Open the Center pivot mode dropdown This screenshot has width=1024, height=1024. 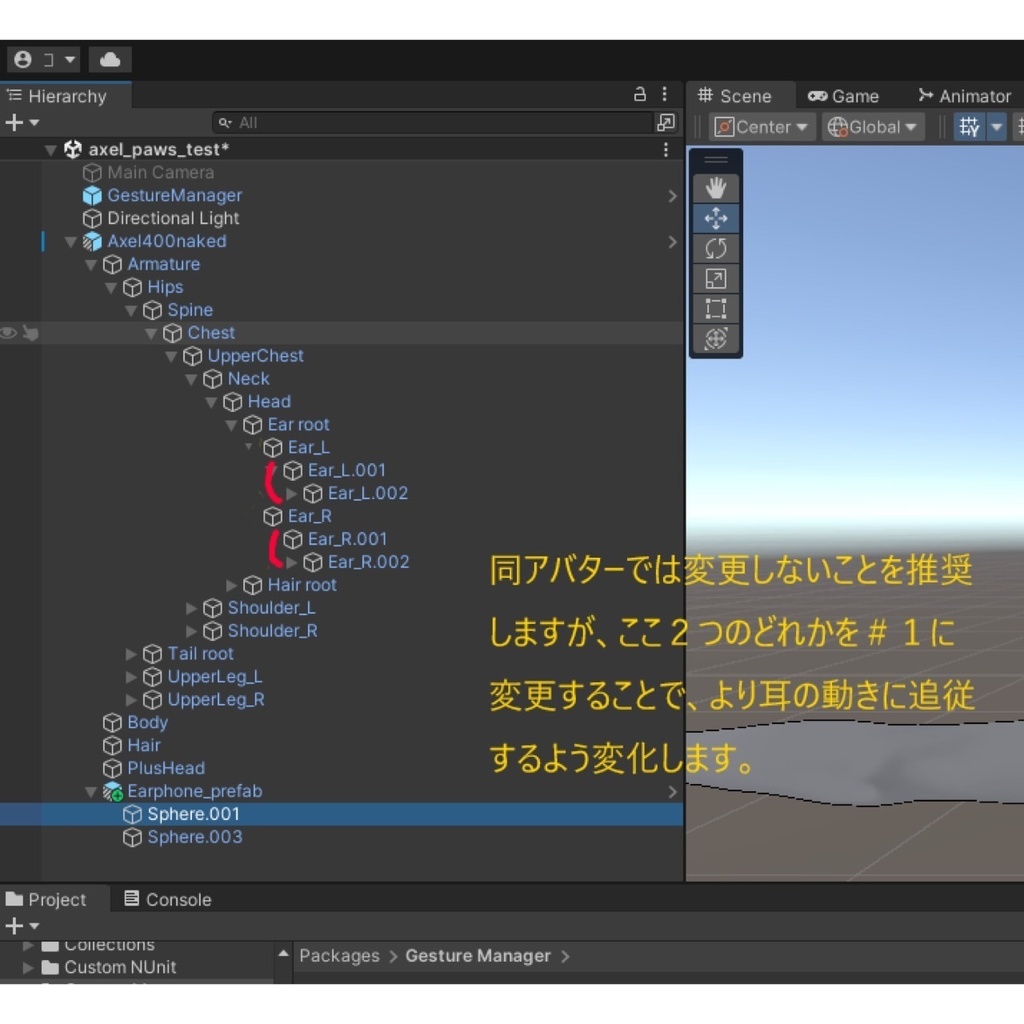point(761,126)
